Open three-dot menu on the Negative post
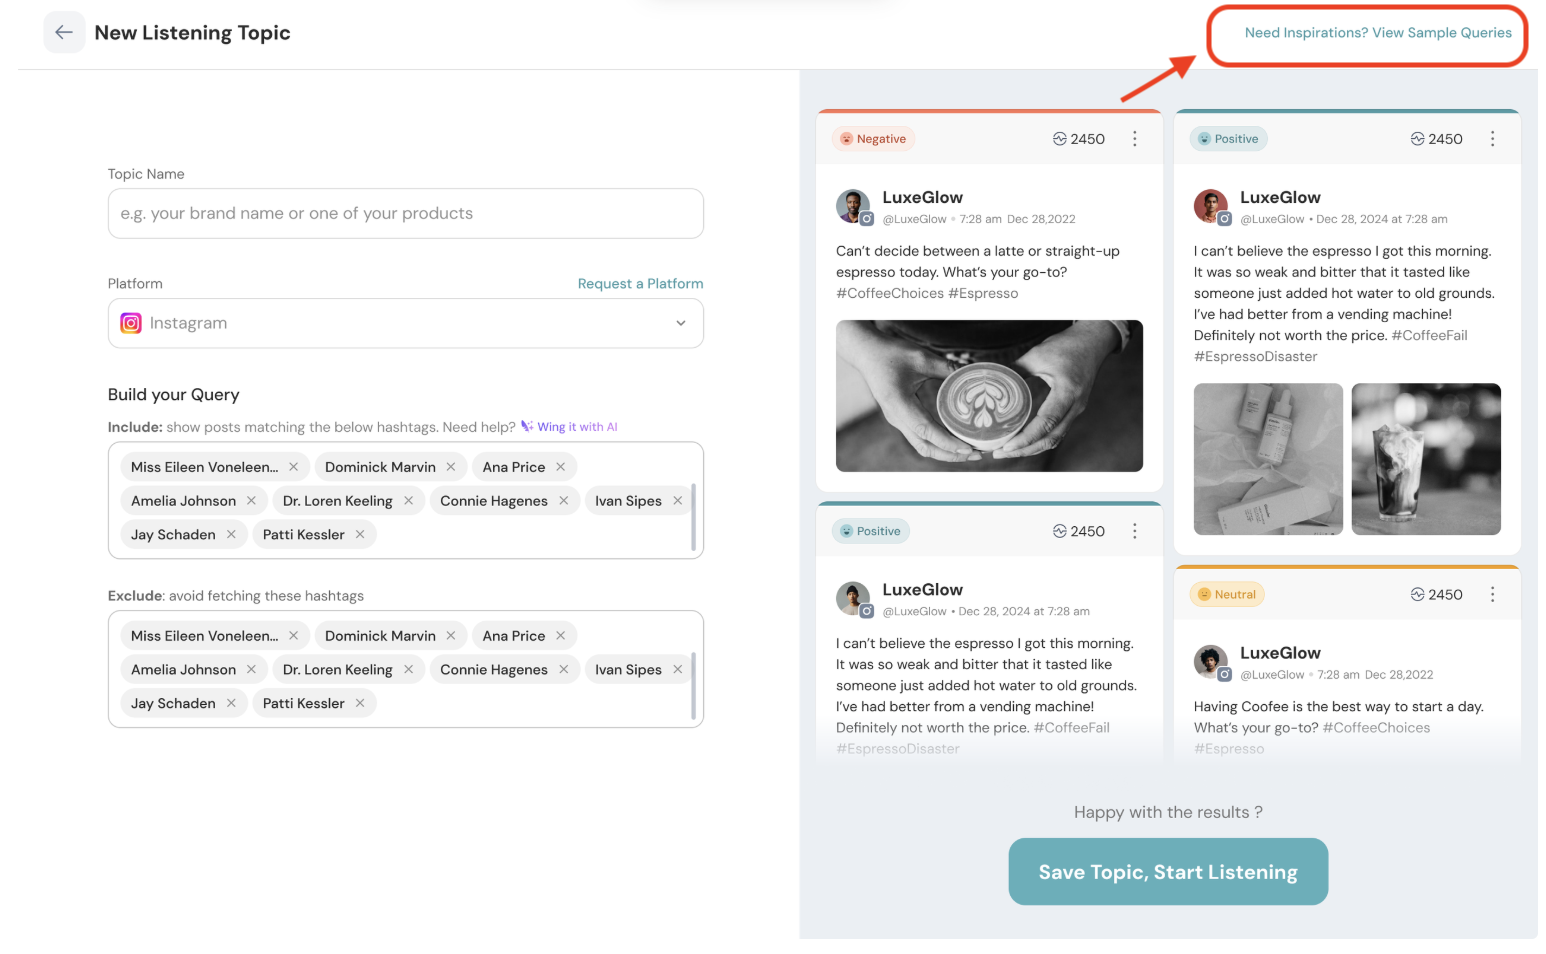Viewport: 1546px width, 954px height. point(1134,139)
